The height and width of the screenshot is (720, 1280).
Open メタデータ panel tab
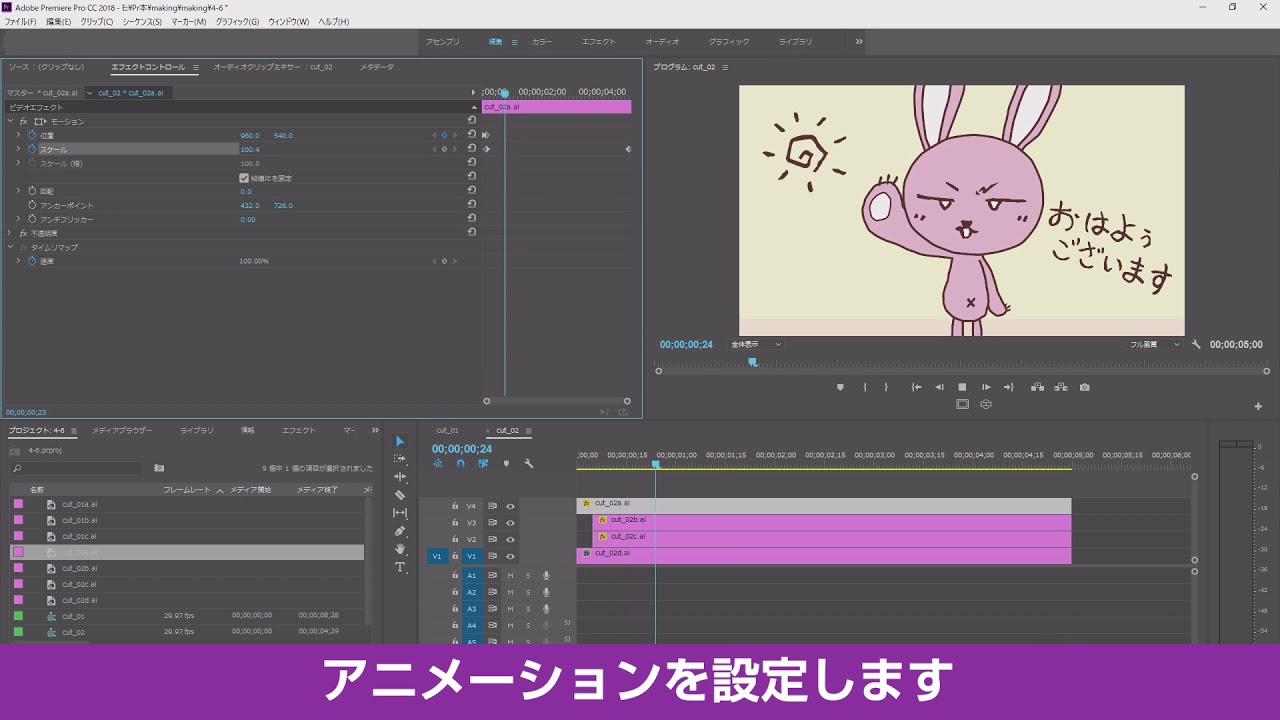[377, 67]
